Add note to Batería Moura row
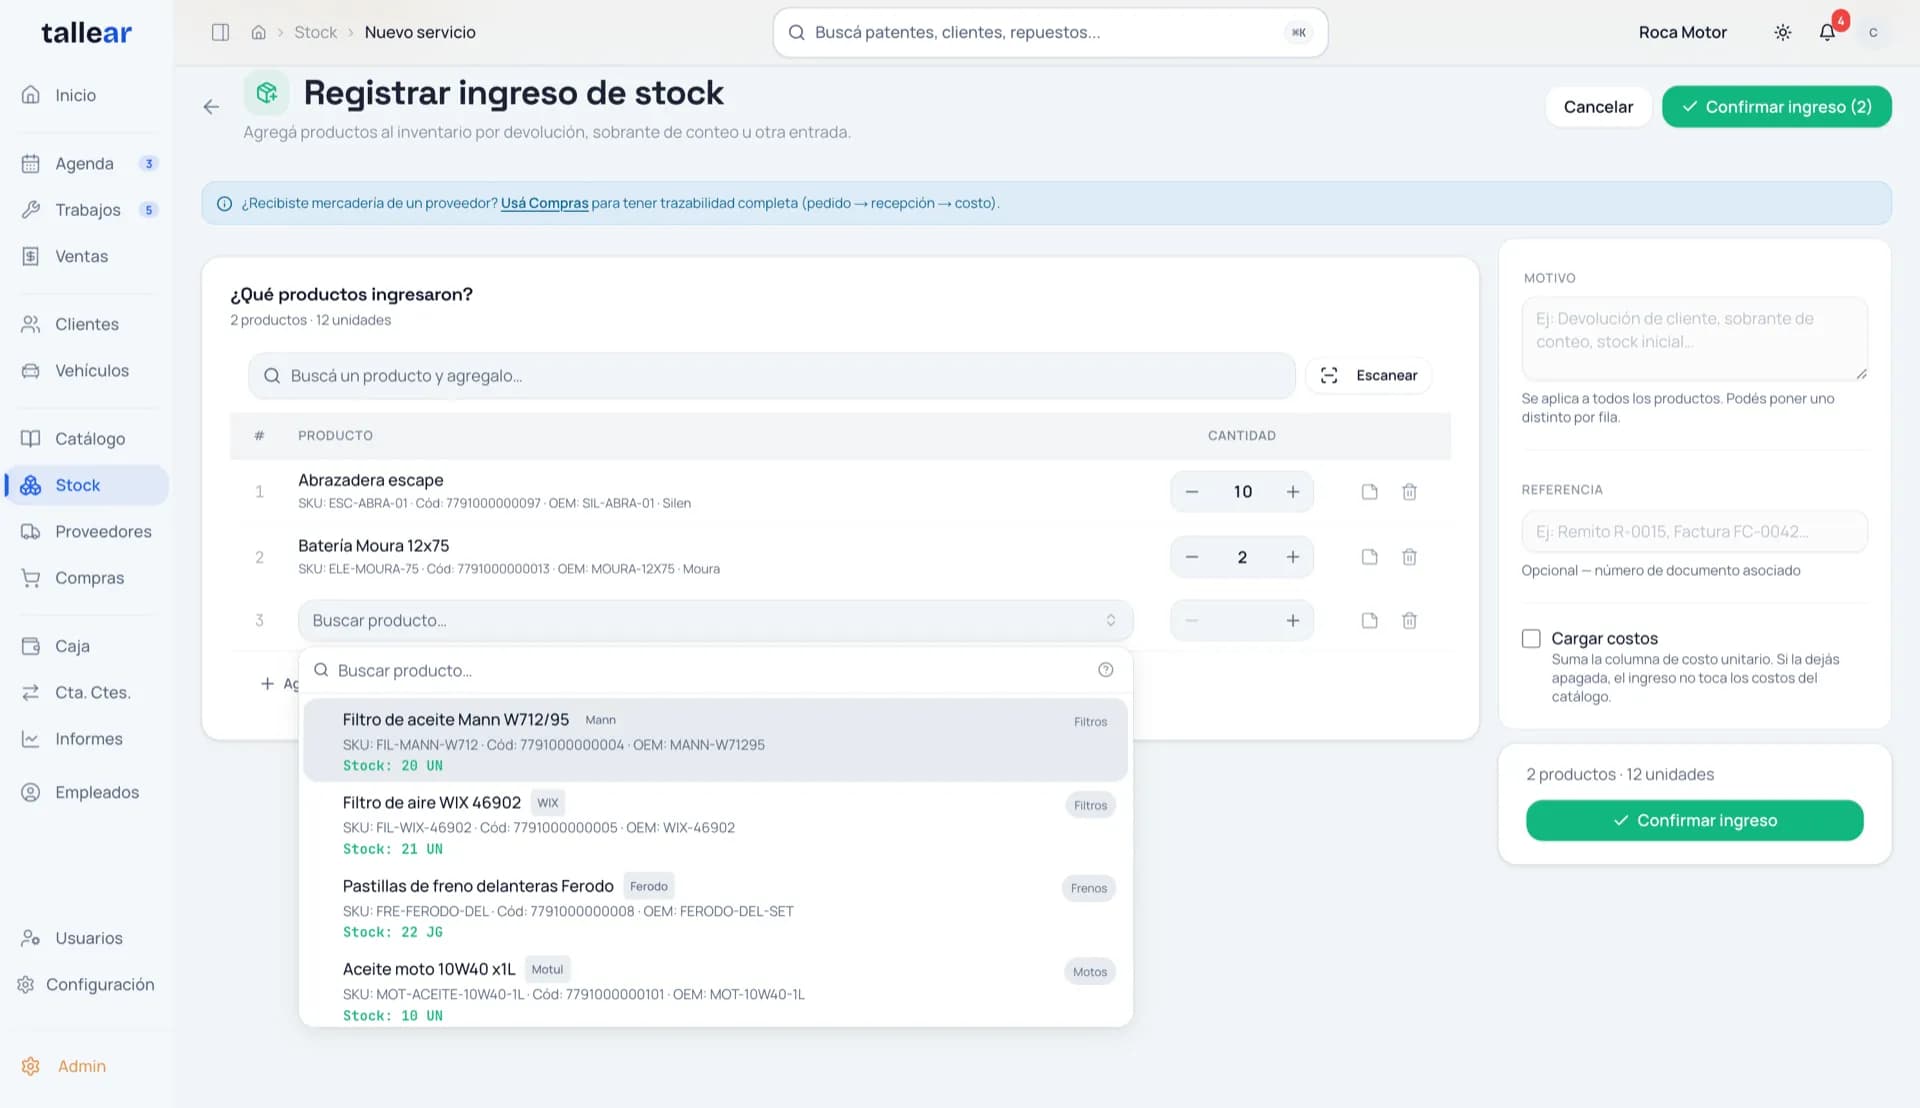Screen dimensions: 1920x1108 1370,557
